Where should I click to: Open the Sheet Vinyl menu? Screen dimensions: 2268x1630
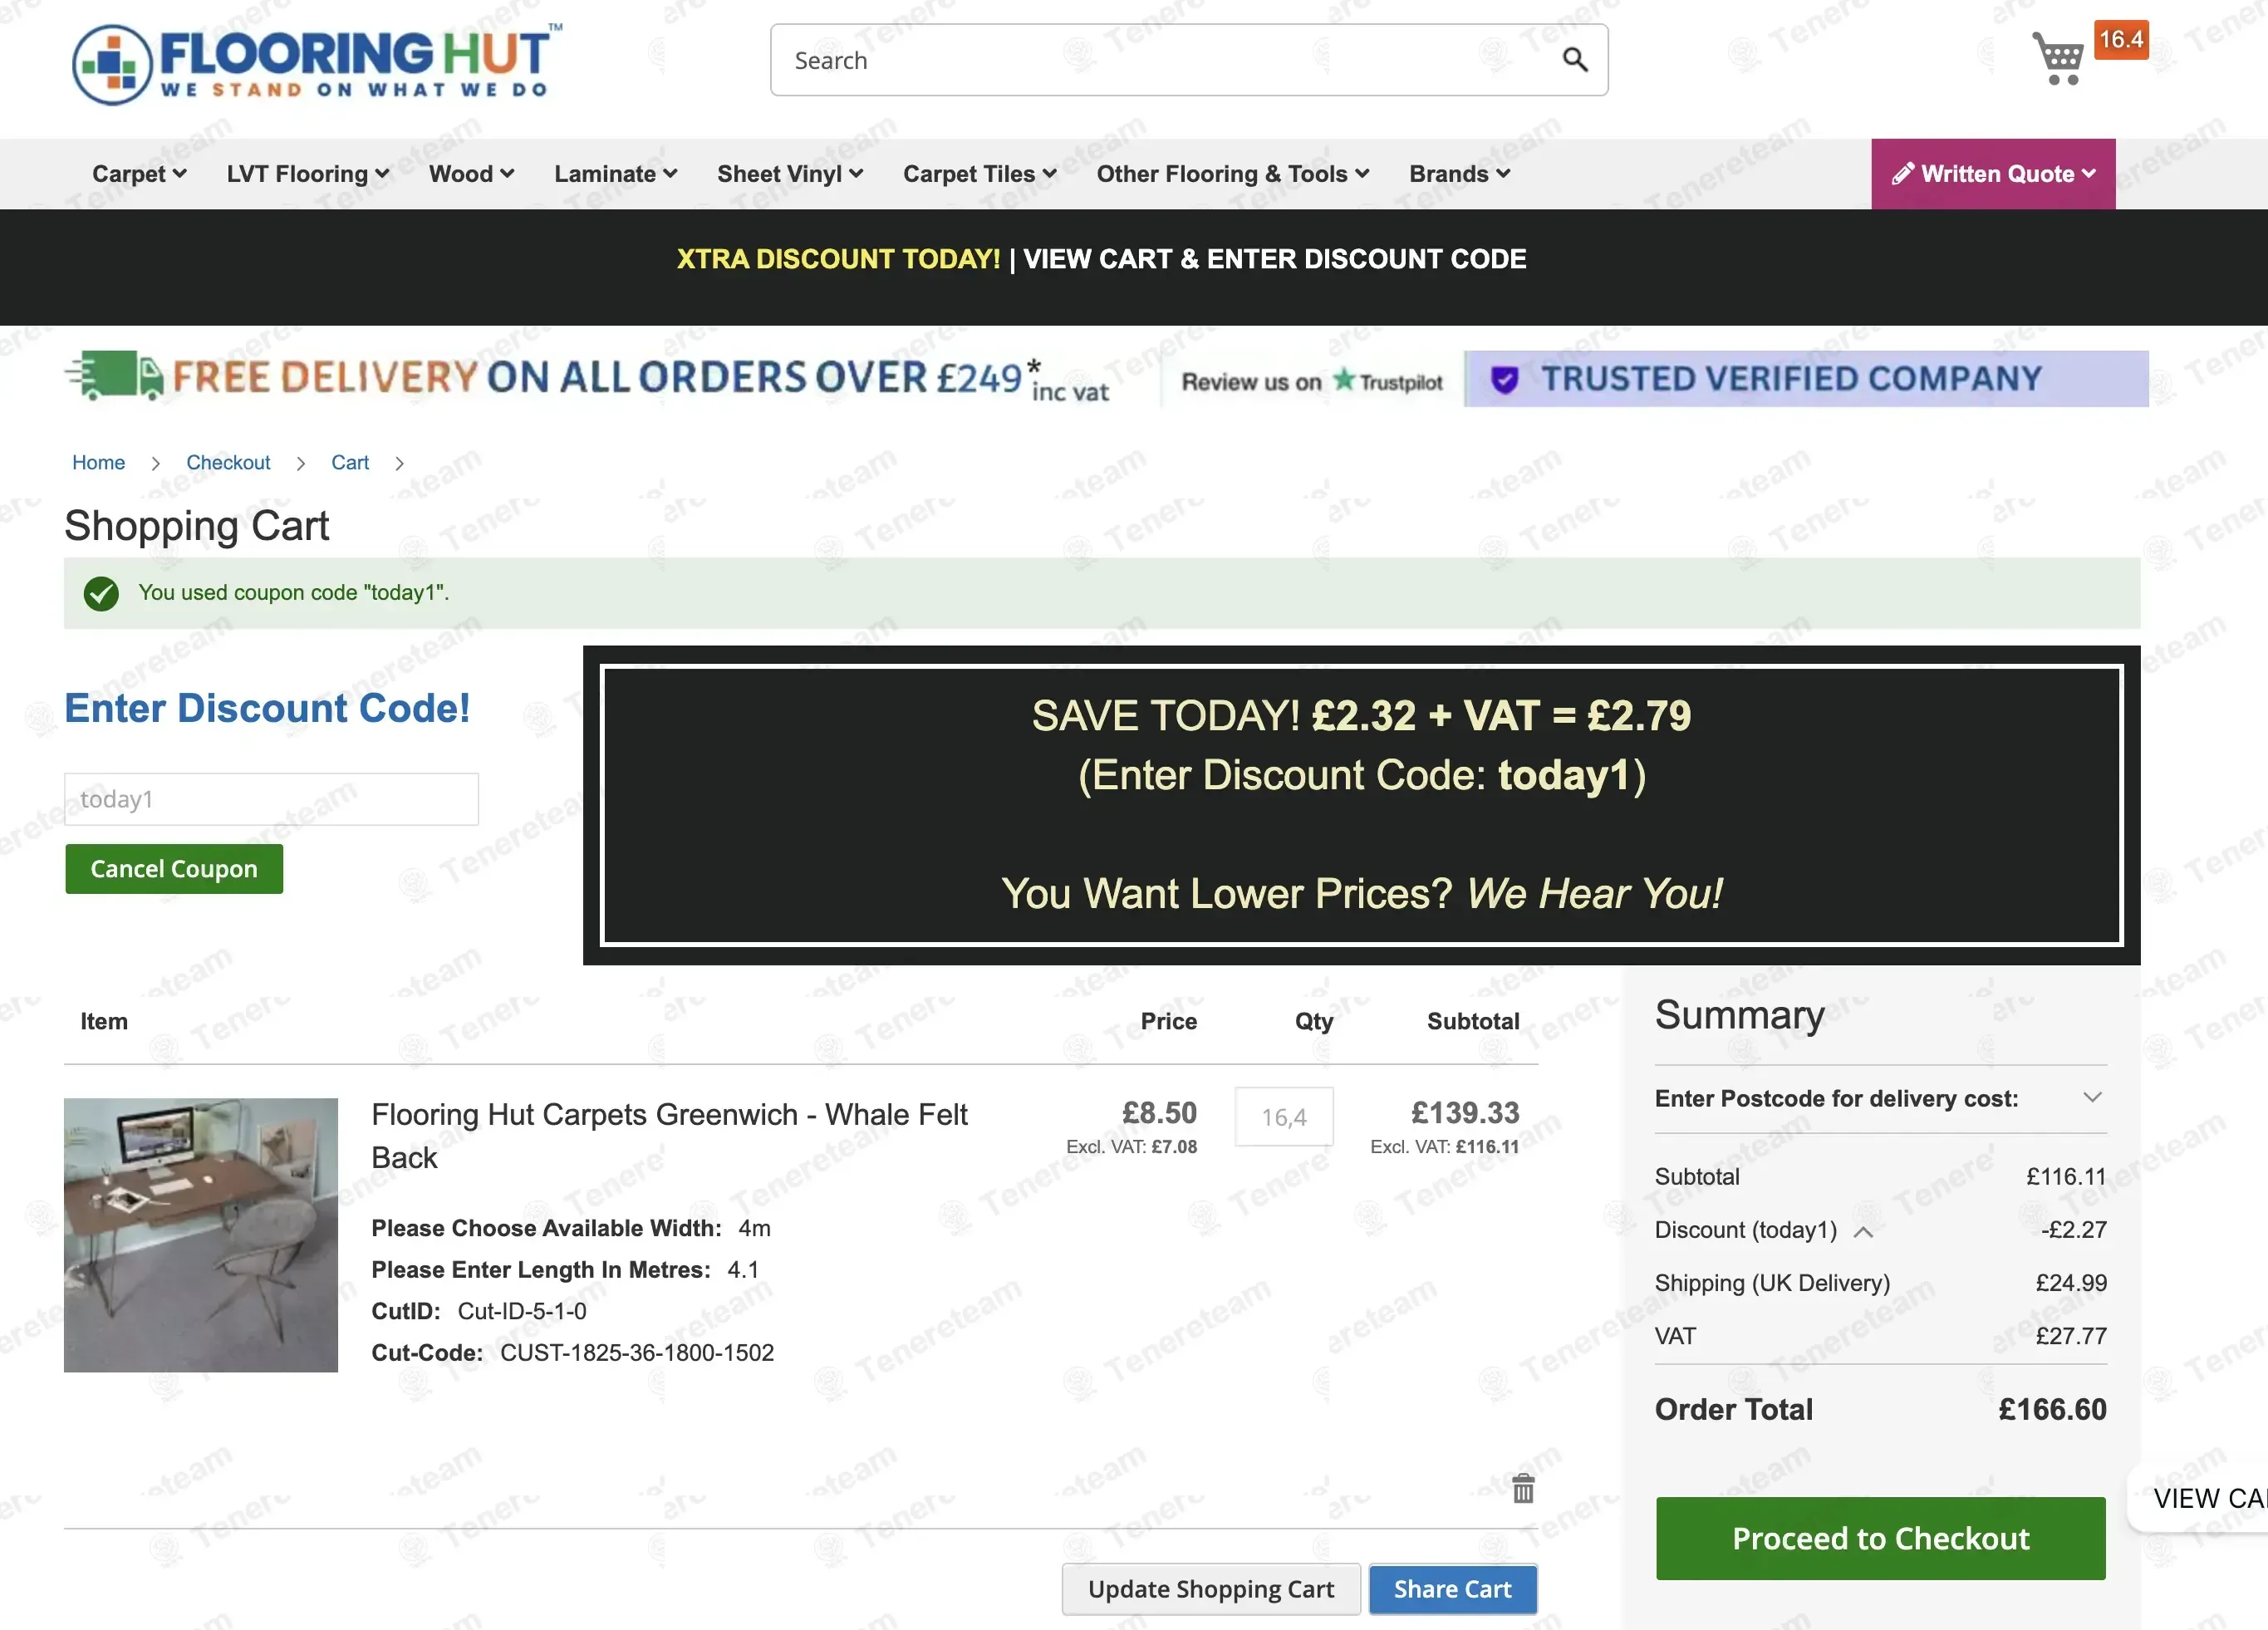789,174
